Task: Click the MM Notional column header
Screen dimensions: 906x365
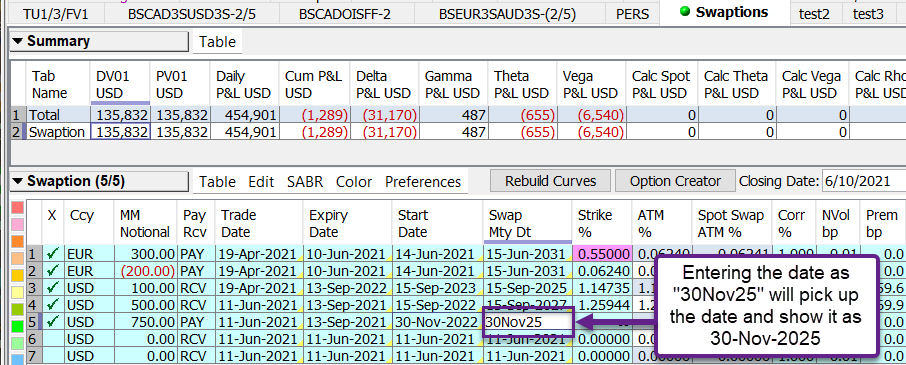Action: point(145,224)
